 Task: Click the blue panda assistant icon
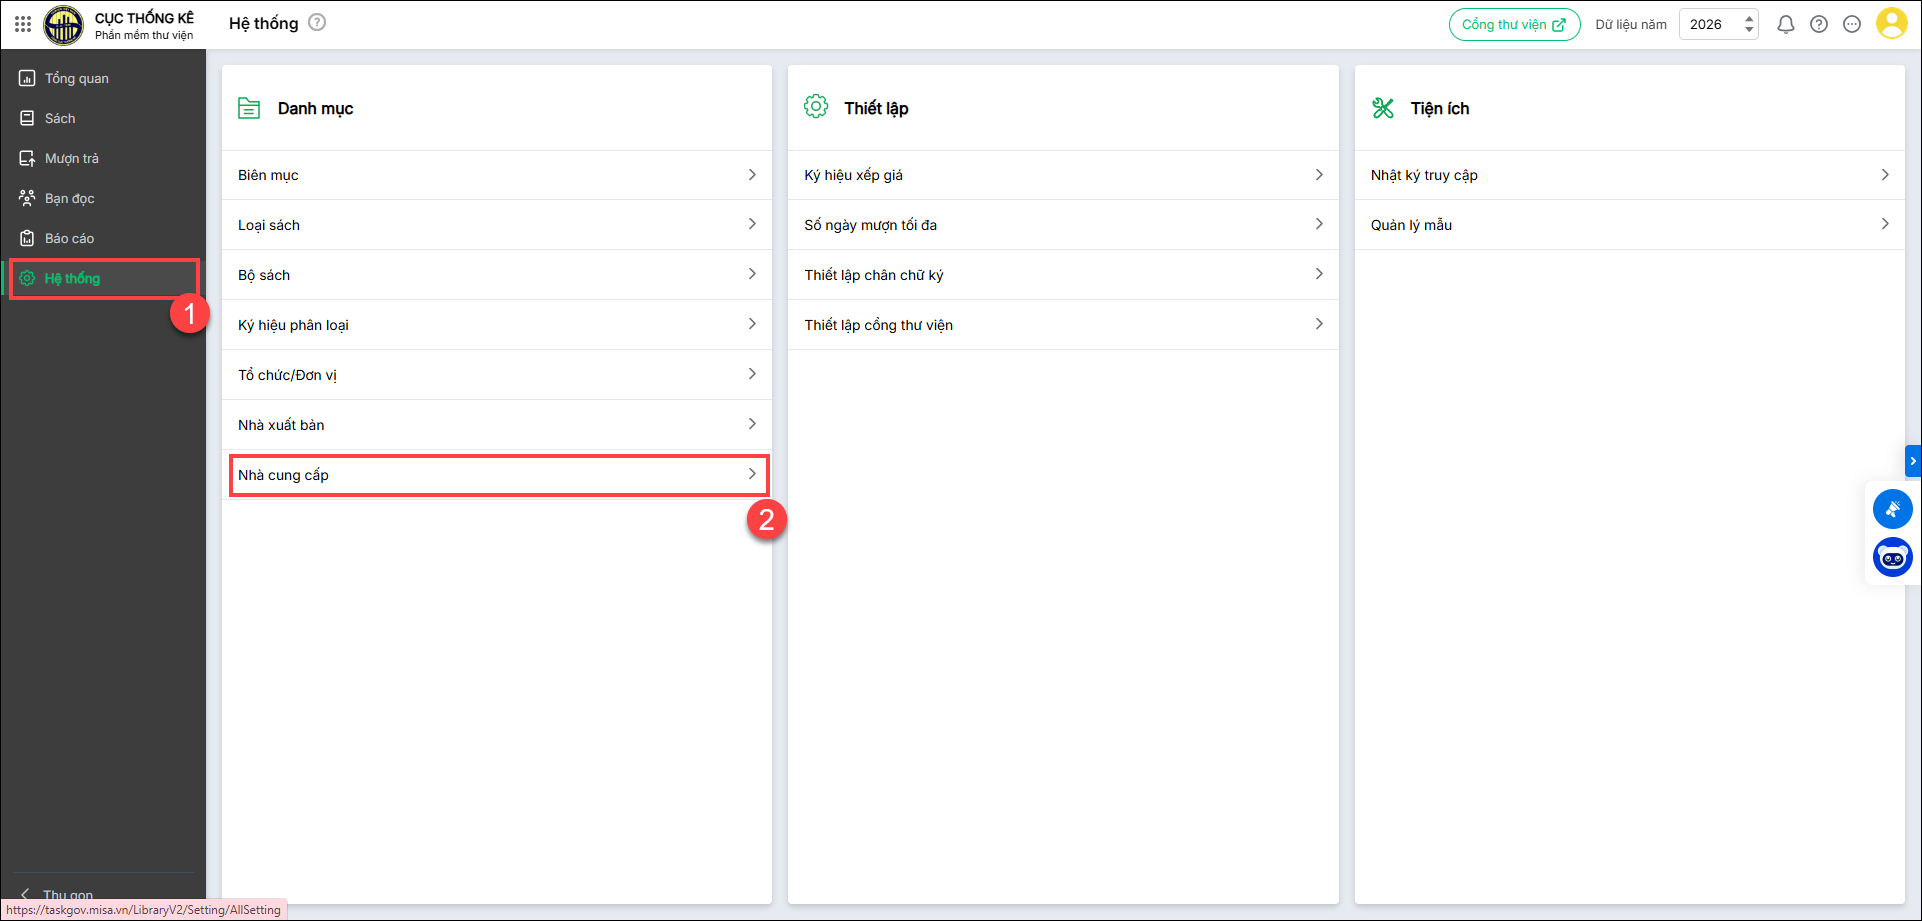(1892, 557)
